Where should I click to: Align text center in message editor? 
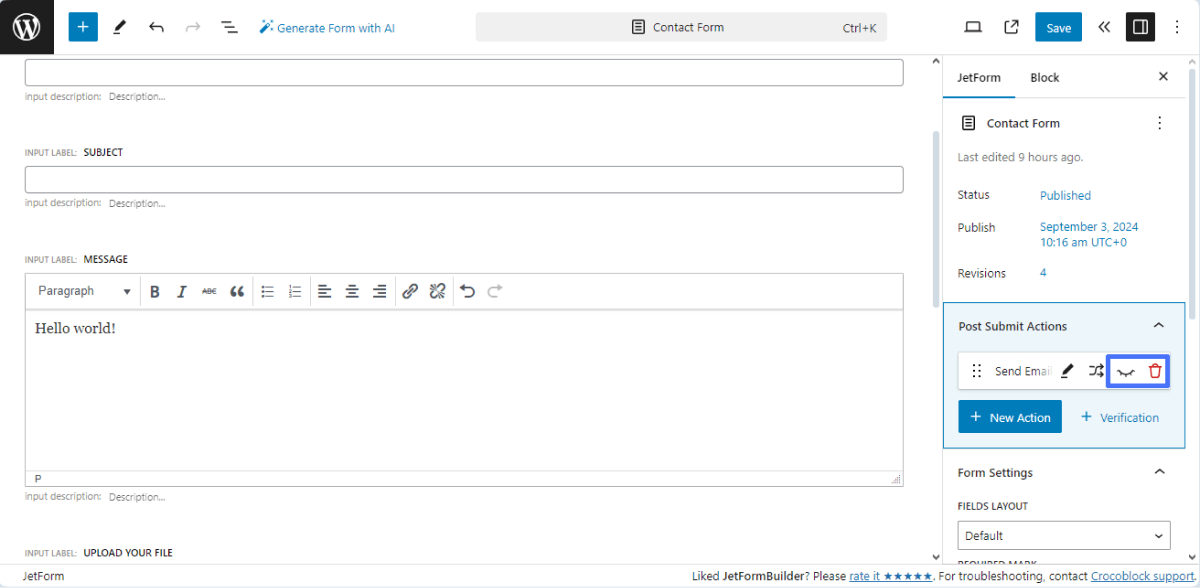(352, 291)
